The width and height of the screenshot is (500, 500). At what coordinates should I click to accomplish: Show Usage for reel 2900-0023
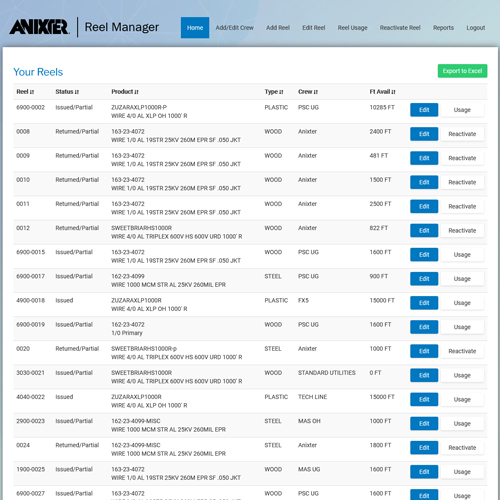462,423
